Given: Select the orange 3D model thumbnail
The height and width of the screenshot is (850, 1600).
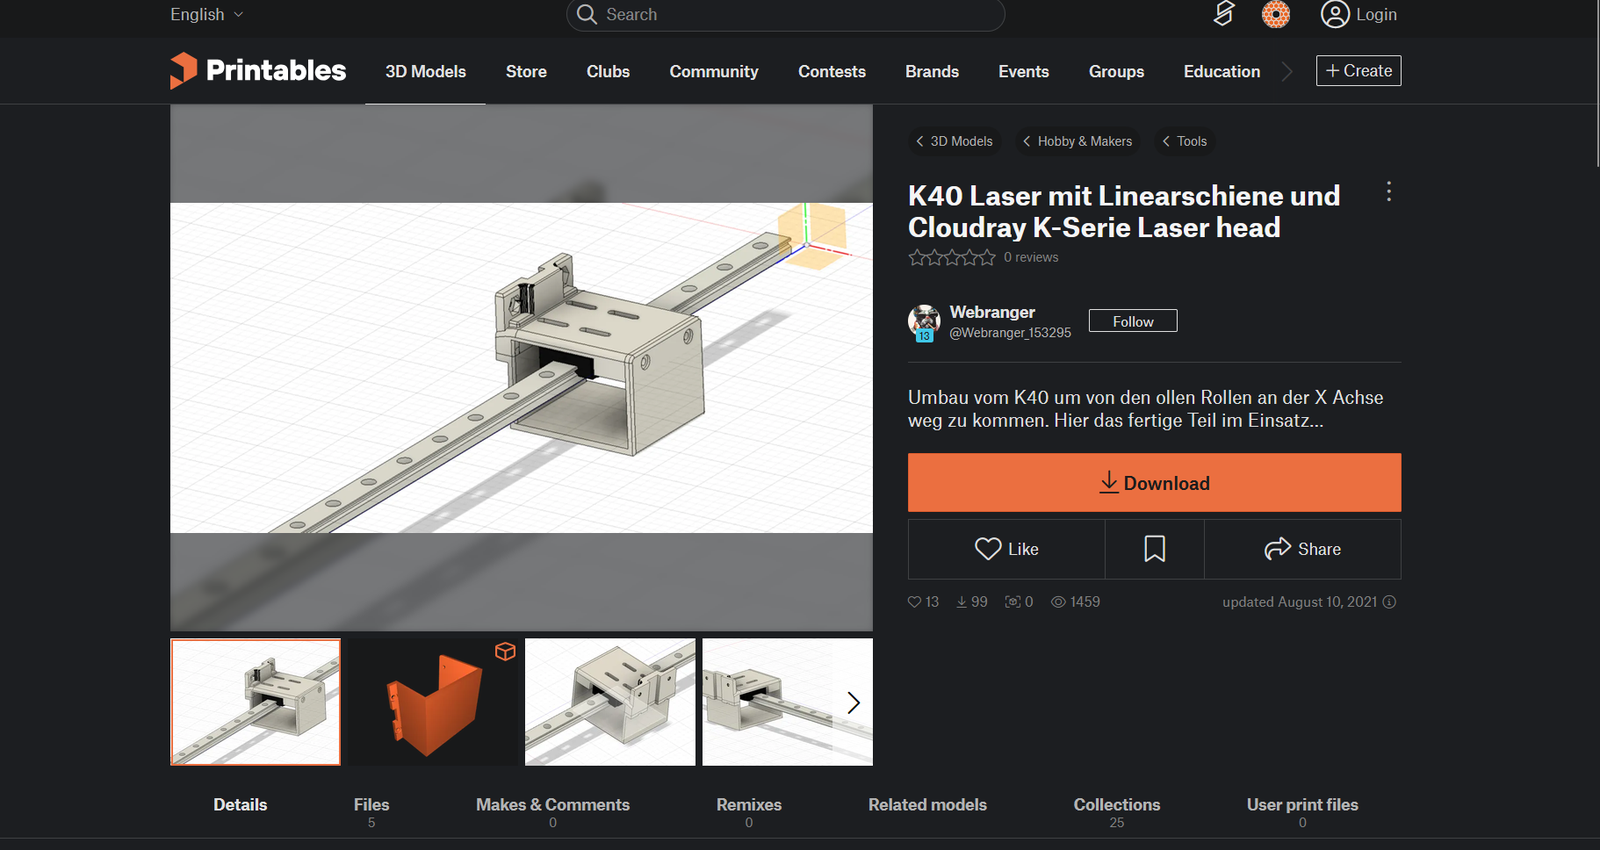Looking at the screenshot, I should pos(433,702).
